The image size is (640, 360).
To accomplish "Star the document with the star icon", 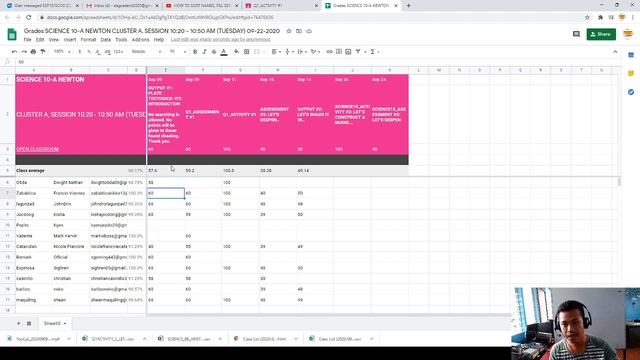I will coord(289,31).
